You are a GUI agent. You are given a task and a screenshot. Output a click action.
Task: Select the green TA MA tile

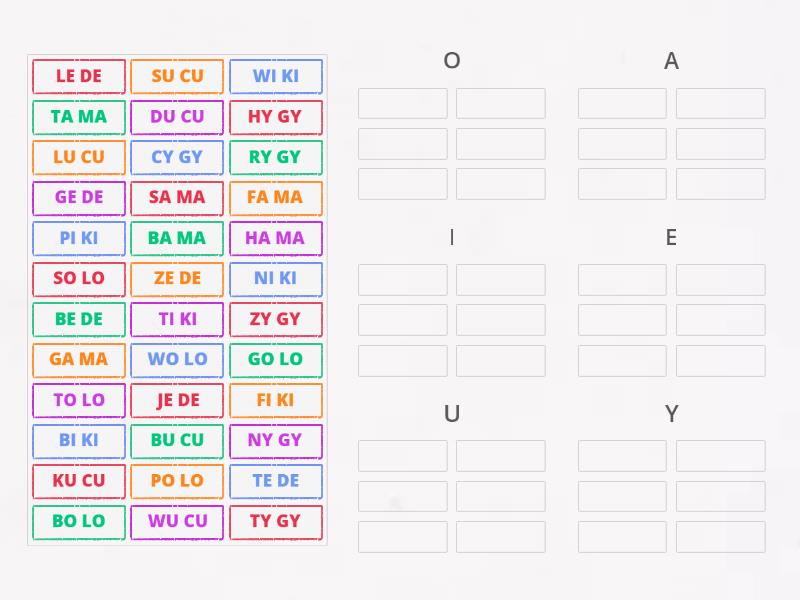[x=79, y=117]
